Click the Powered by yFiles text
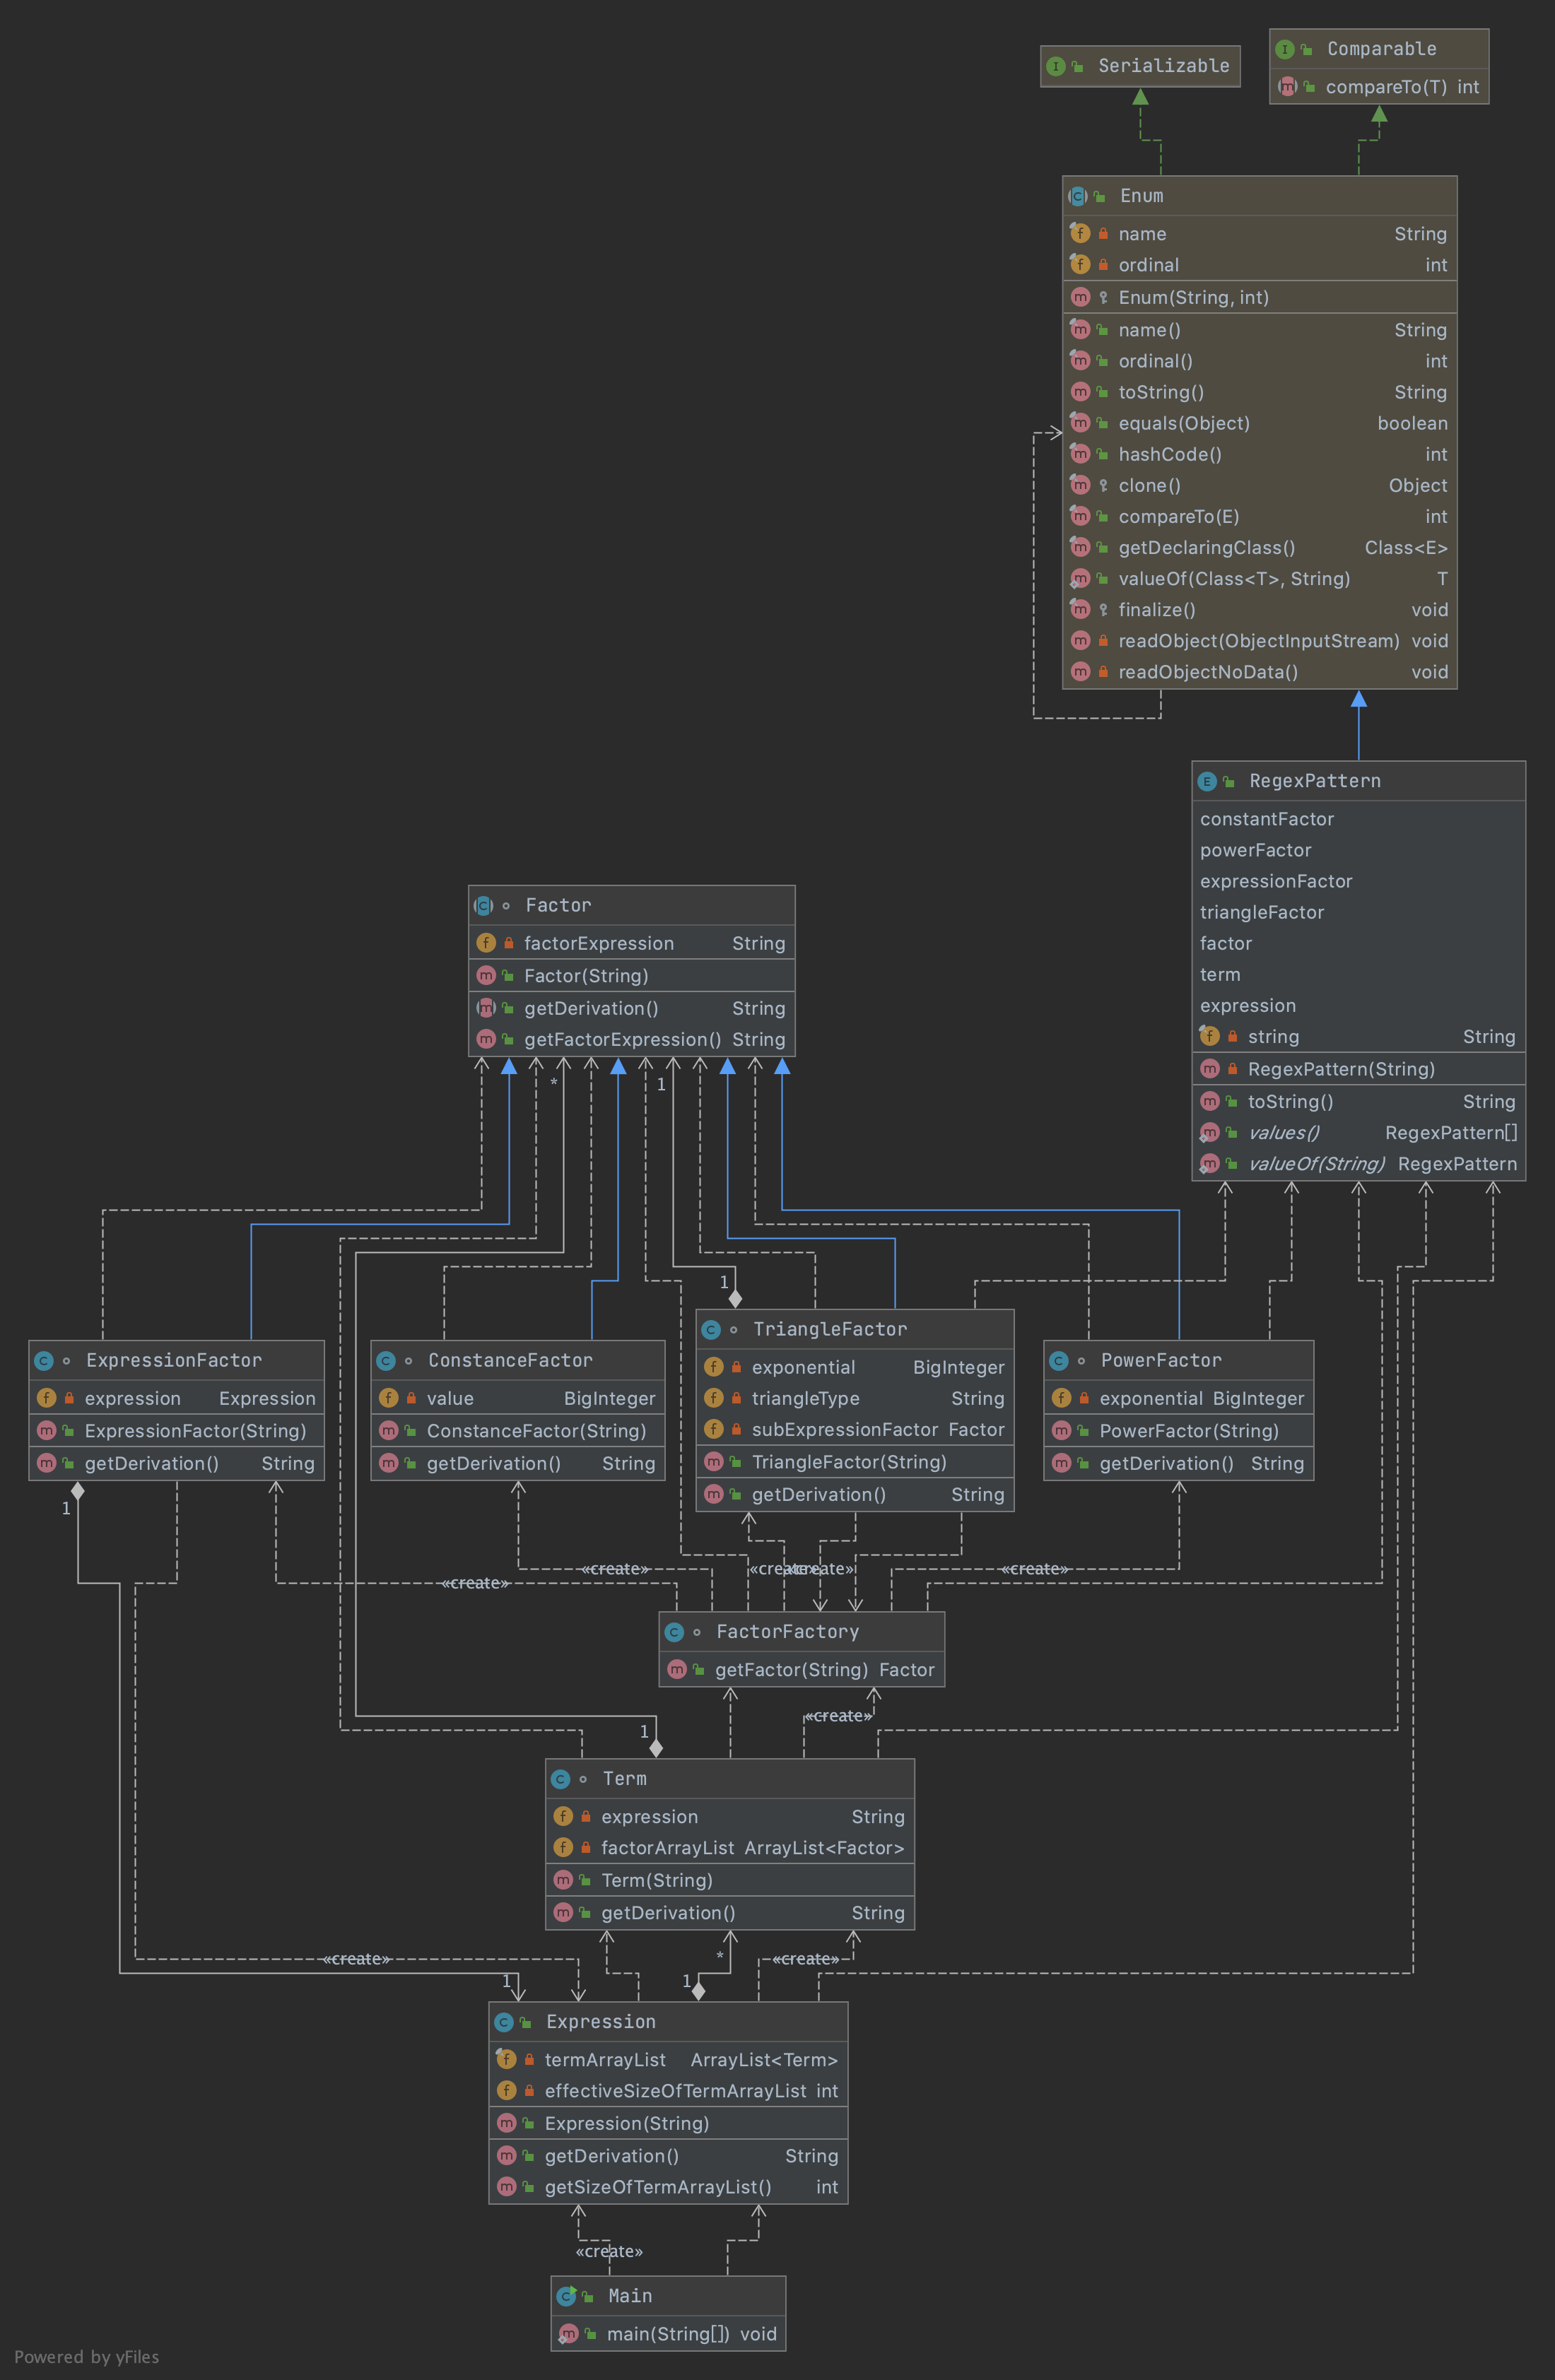Image resolution: width=1555 pixels, height=2380 pixels. [x=87, y=2357]
